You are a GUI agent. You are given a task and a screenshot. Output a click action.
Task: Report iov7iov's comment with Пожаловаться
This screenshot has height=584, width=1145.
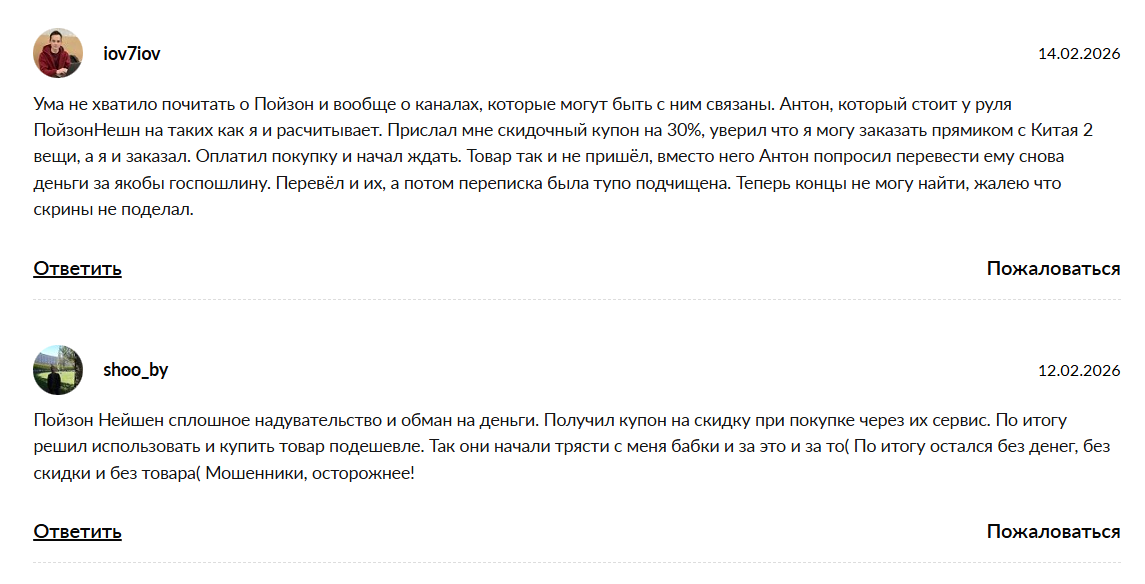(x=1053, y=268)
